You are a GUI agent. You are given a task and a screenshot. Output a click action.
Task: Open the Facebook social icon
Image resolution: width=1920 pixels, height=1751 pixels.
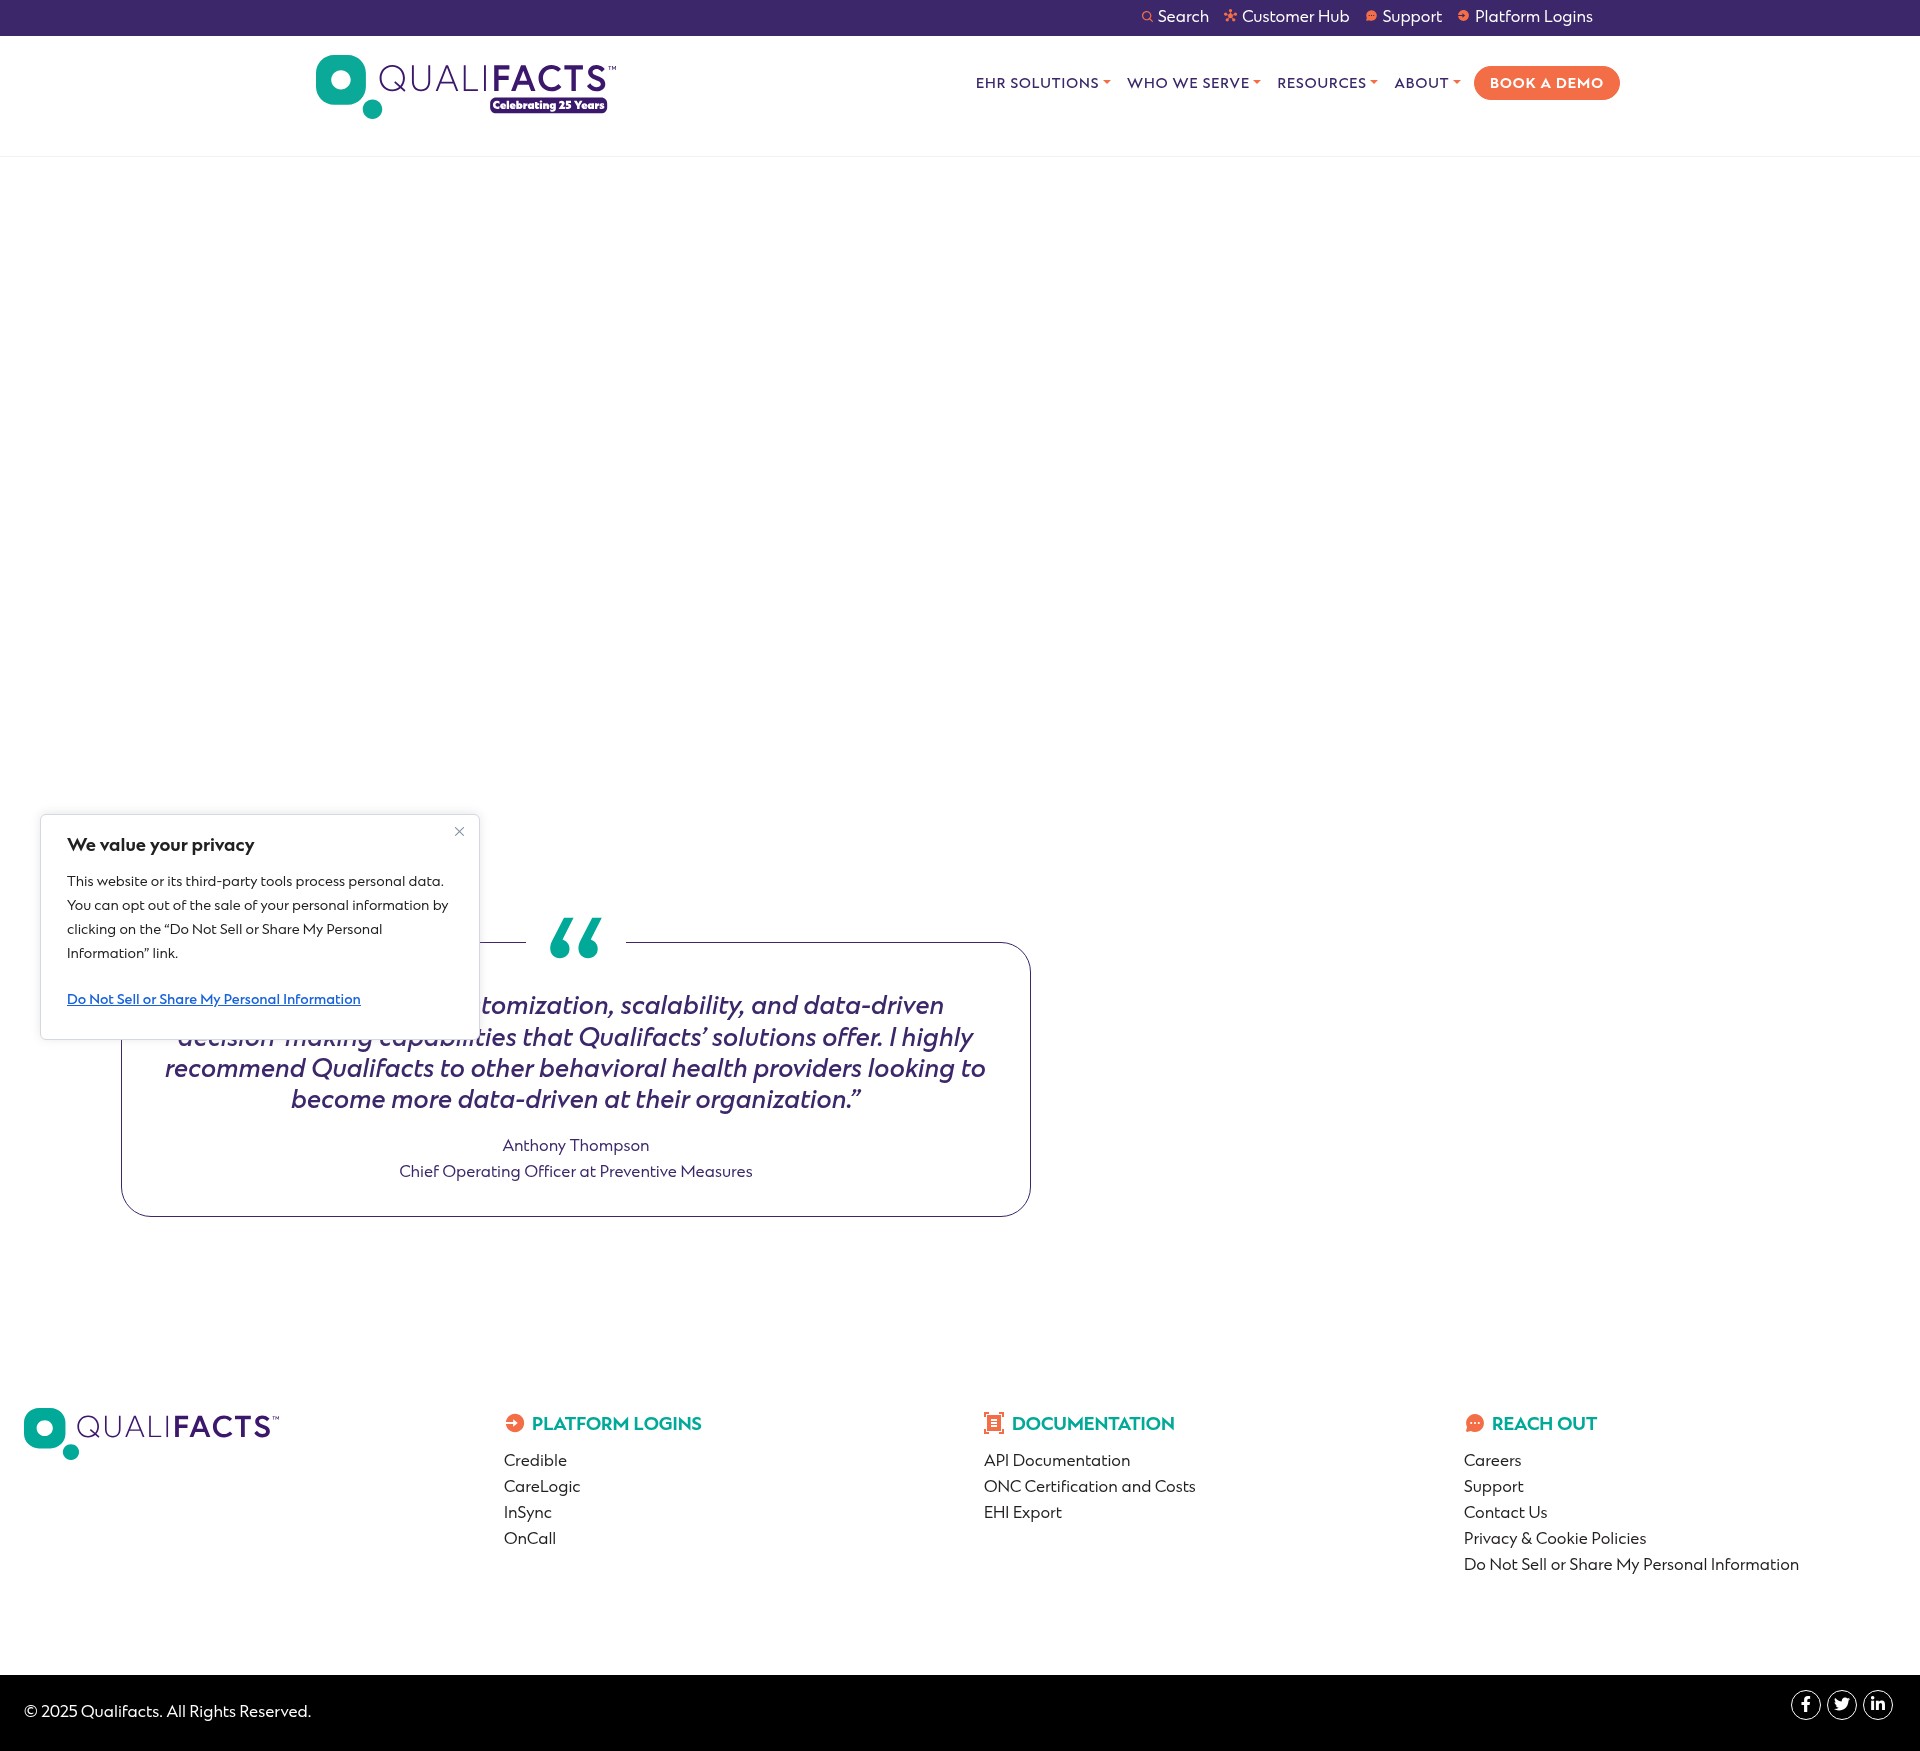(x=1805, y=1705)
